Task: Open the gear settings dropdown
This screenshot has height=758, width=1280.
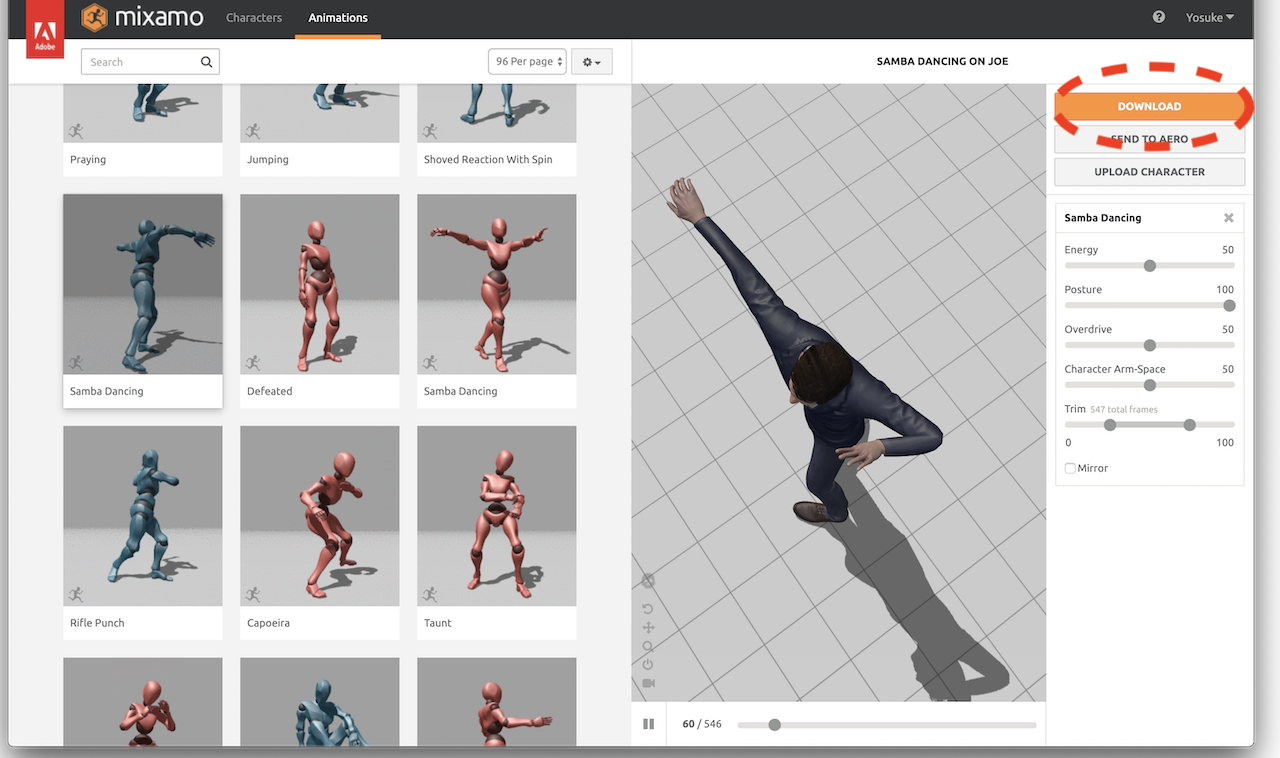Action: [592, 62]
